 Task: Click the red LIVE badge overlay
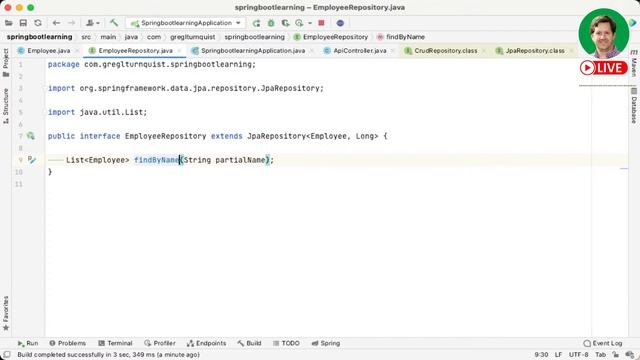click(x=604, y=68)
